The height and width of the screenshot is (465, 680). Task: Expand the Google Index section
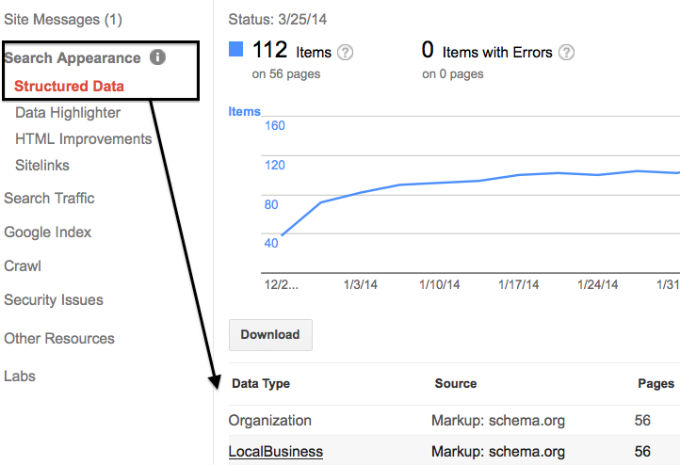48,232
